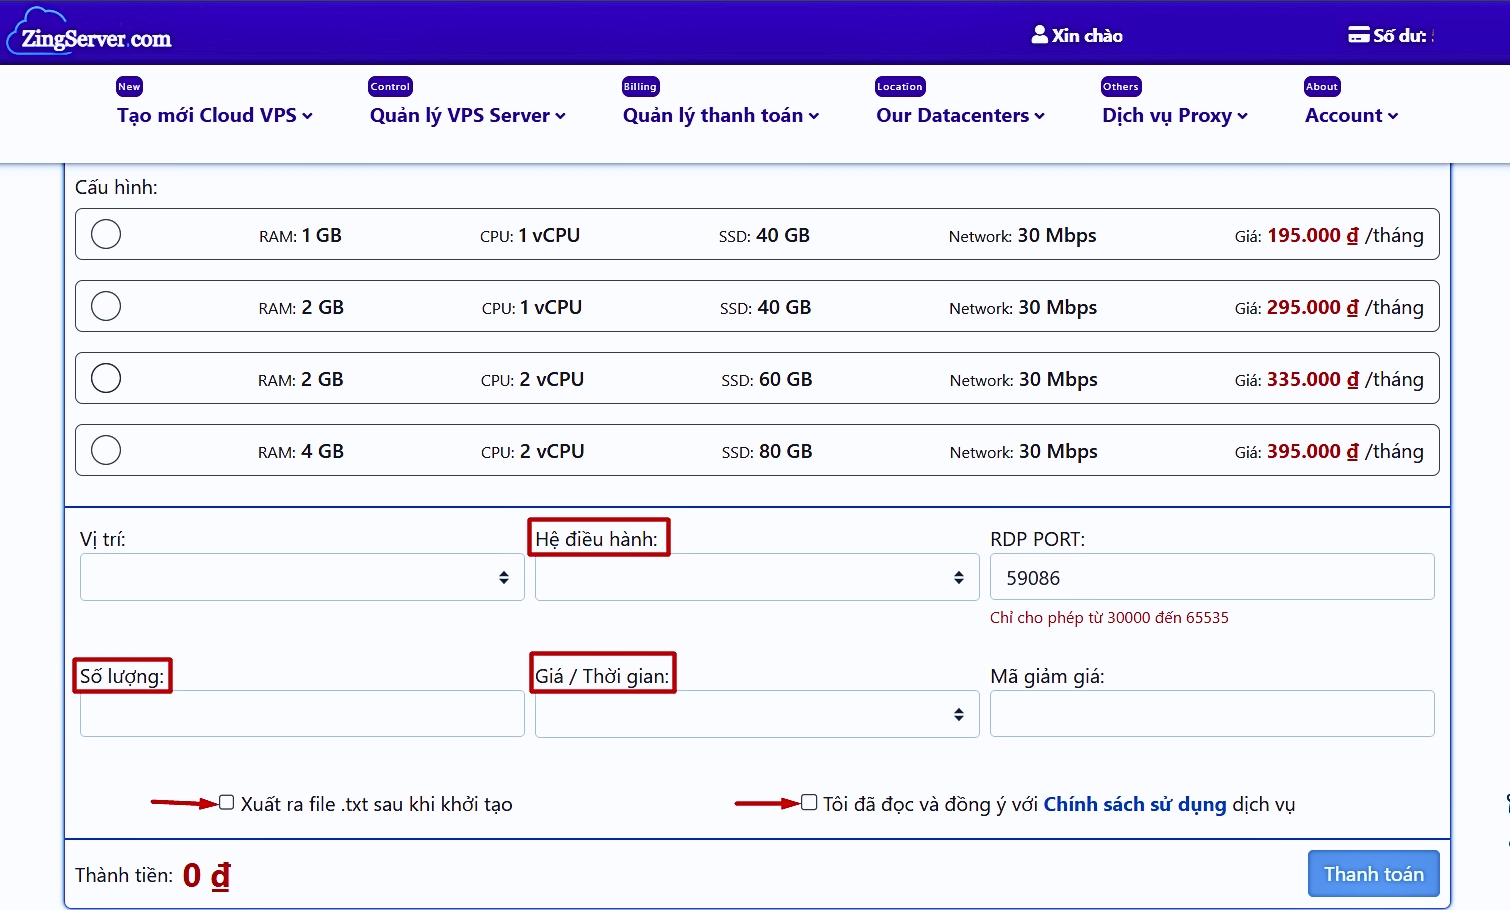Tick the policy agreement checkbox
1510x910 pixels.
(809, 802)
